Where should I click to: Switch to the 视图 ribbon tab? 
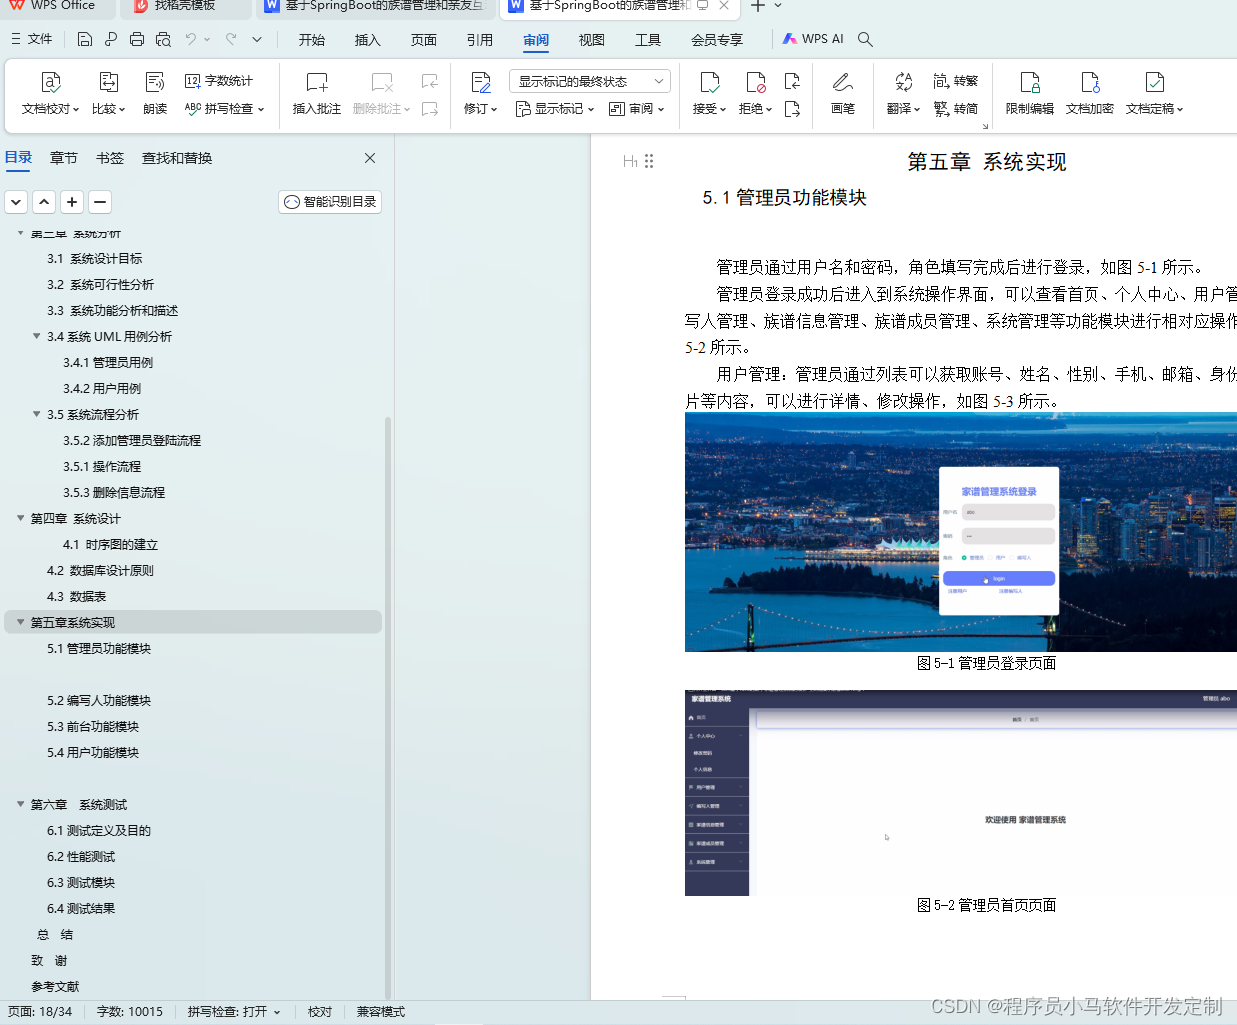pos(591,39)
